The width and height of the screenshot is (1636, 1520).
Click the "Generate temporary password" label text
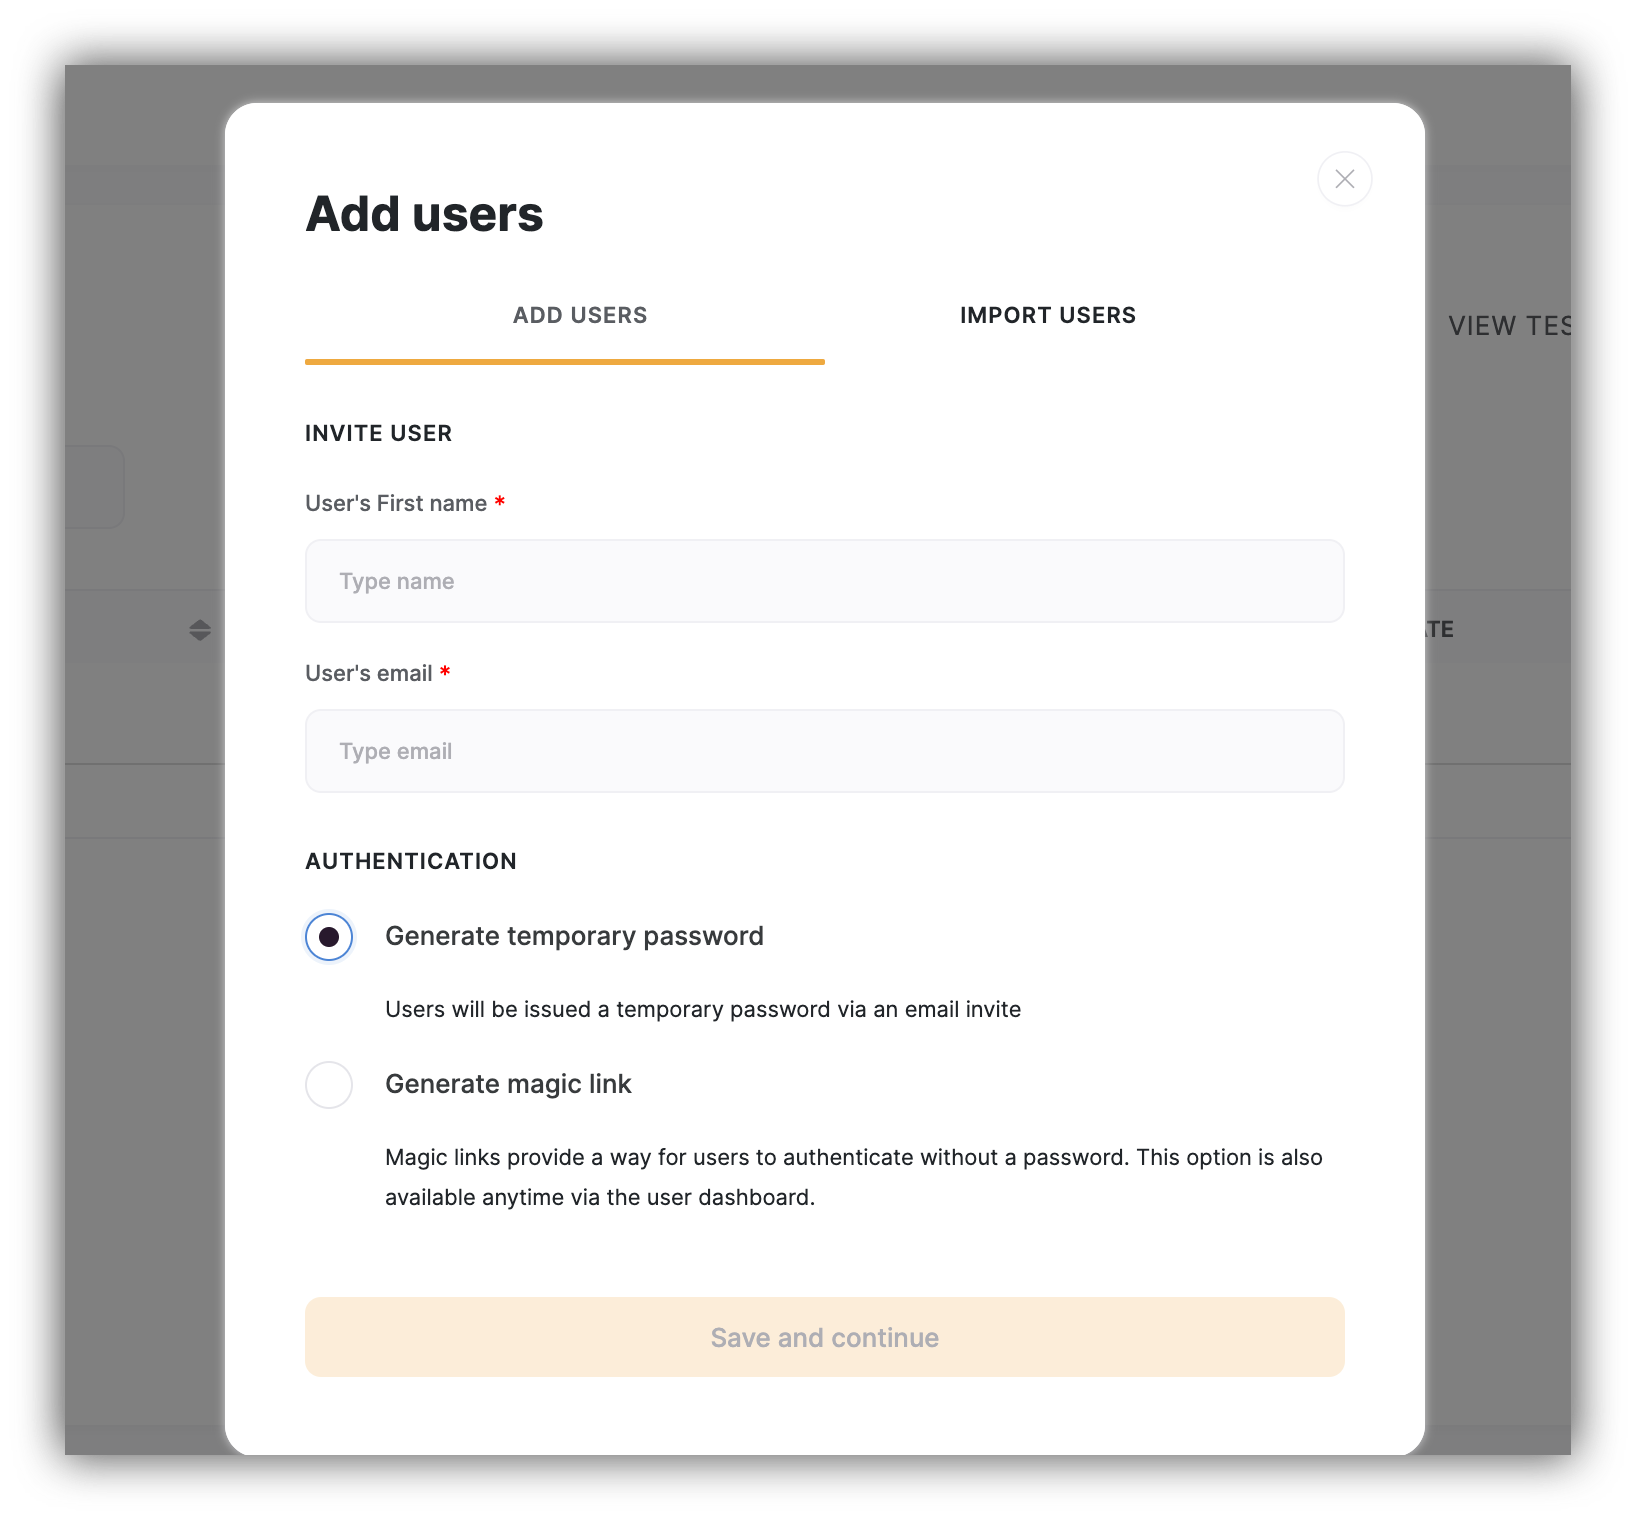click(574, 936)
